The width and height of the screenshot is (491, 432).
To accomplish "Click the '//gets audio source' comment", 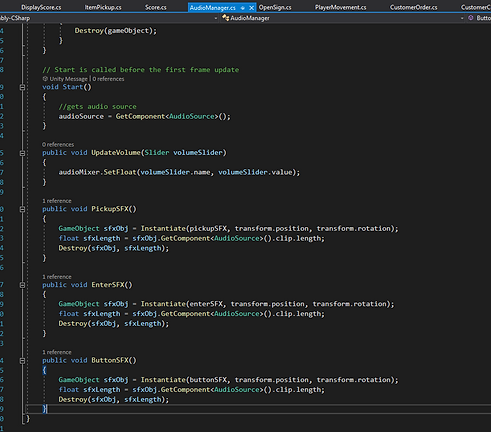I will [x=97, y=107].
